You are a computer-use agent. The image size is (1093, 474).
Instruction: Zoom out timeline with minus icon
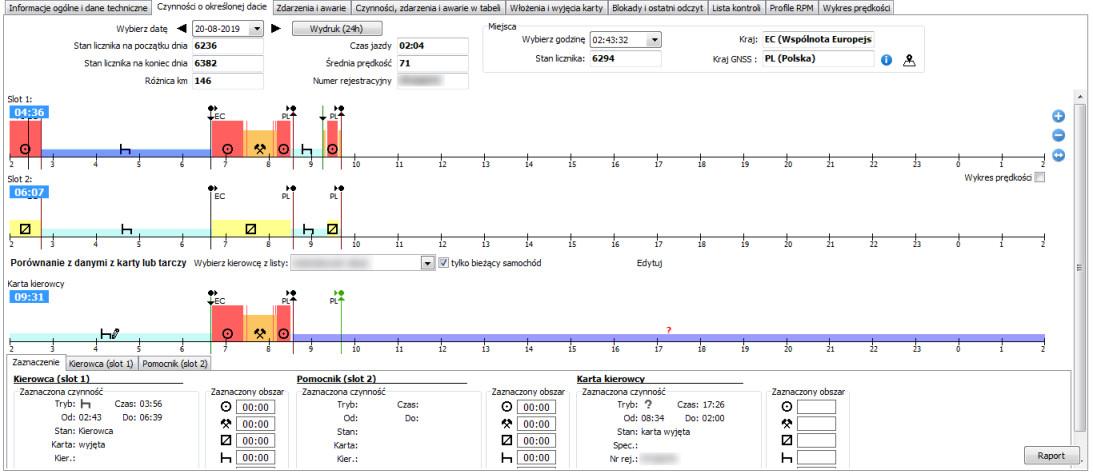click(1058, 136)
